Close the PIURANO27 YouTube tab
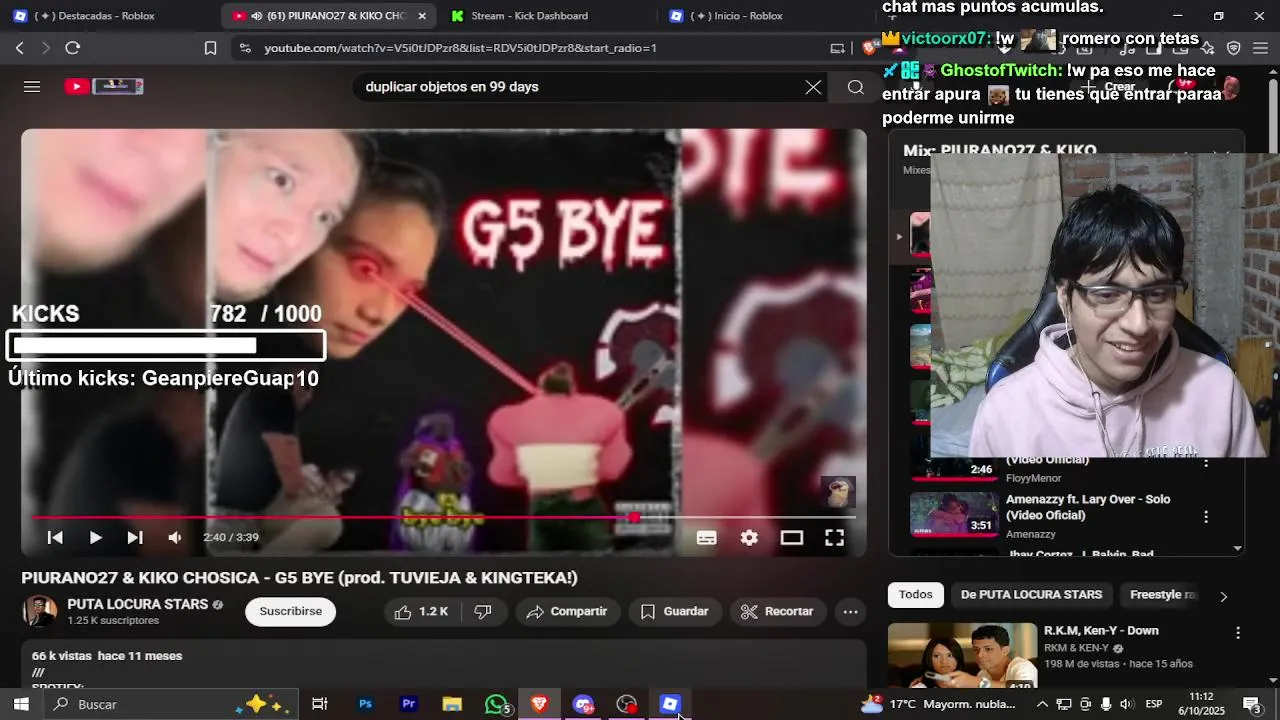Screen dimensions: 1280x720 tap(422, 16)
